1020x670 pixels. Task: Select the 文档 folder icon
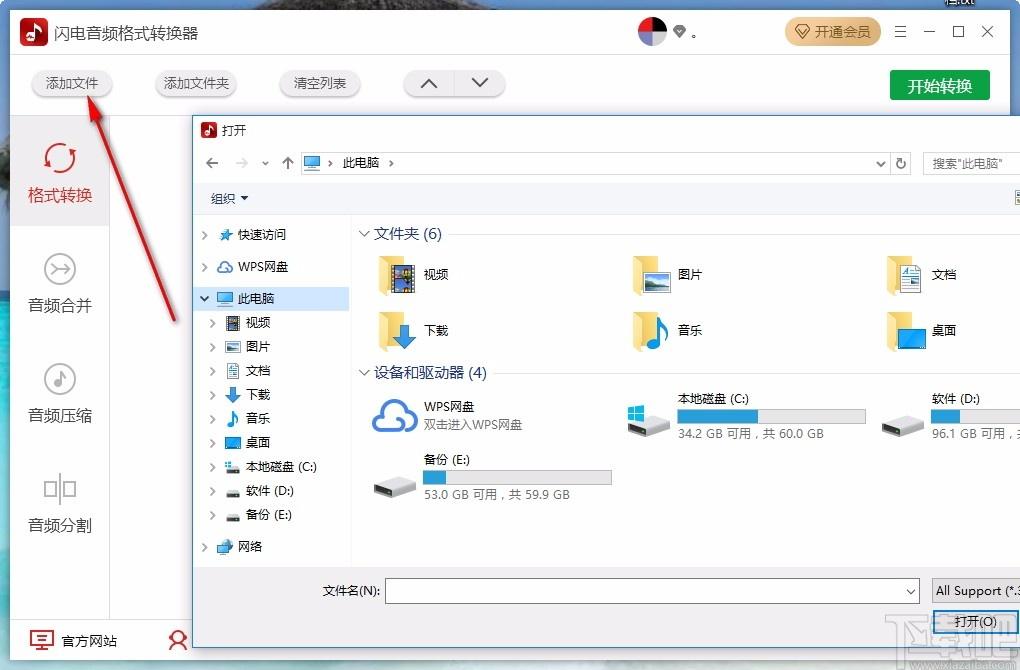click(x=906, y=275)
